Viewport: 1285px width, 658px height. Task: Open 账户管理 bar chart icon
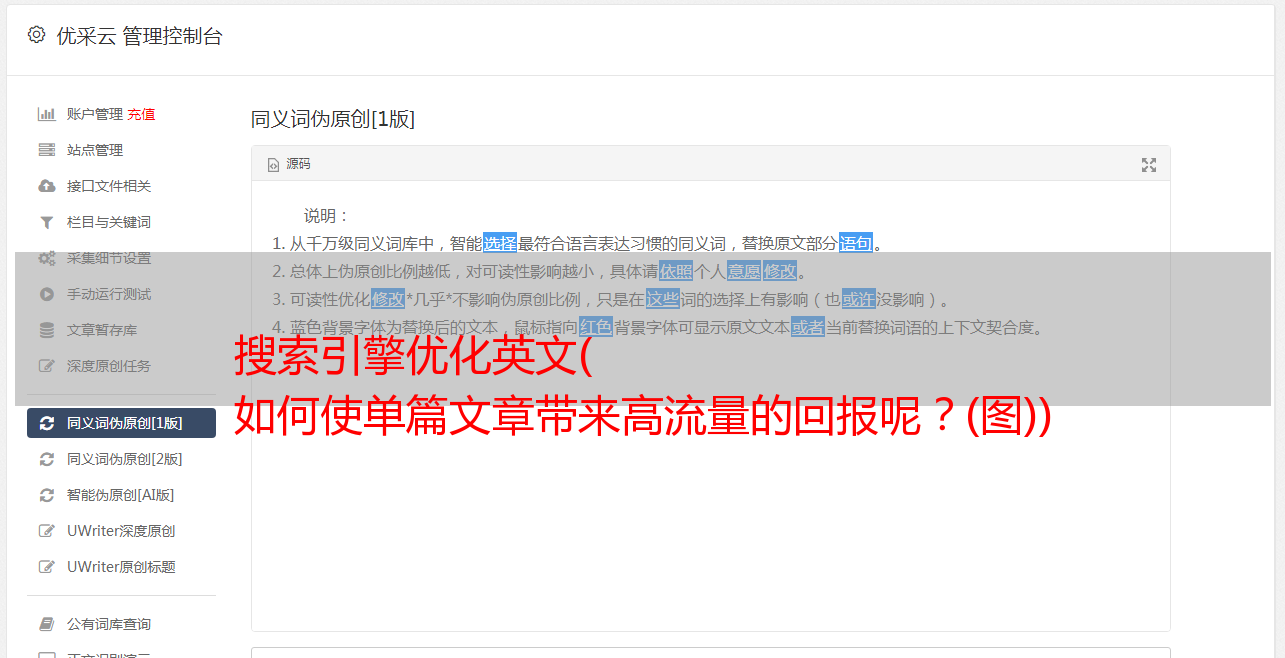(46, 114)
